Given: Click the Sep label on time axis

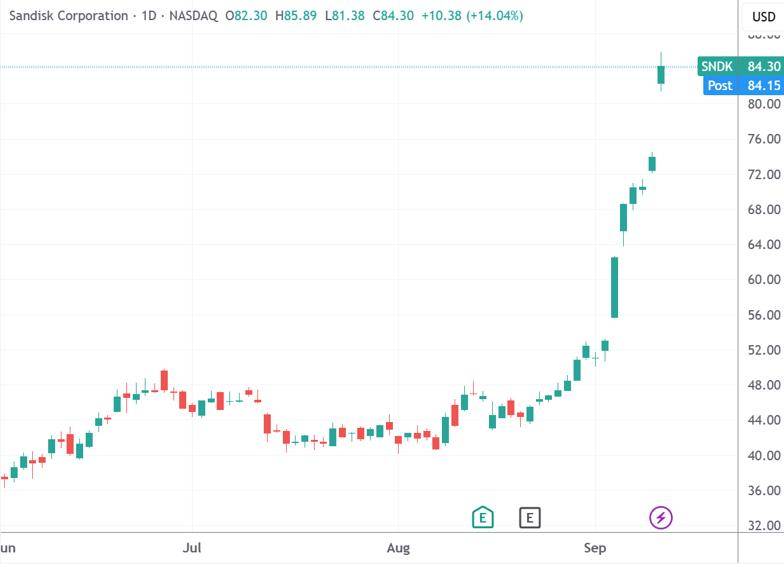Looking at the screenshot, I should 594,548.
